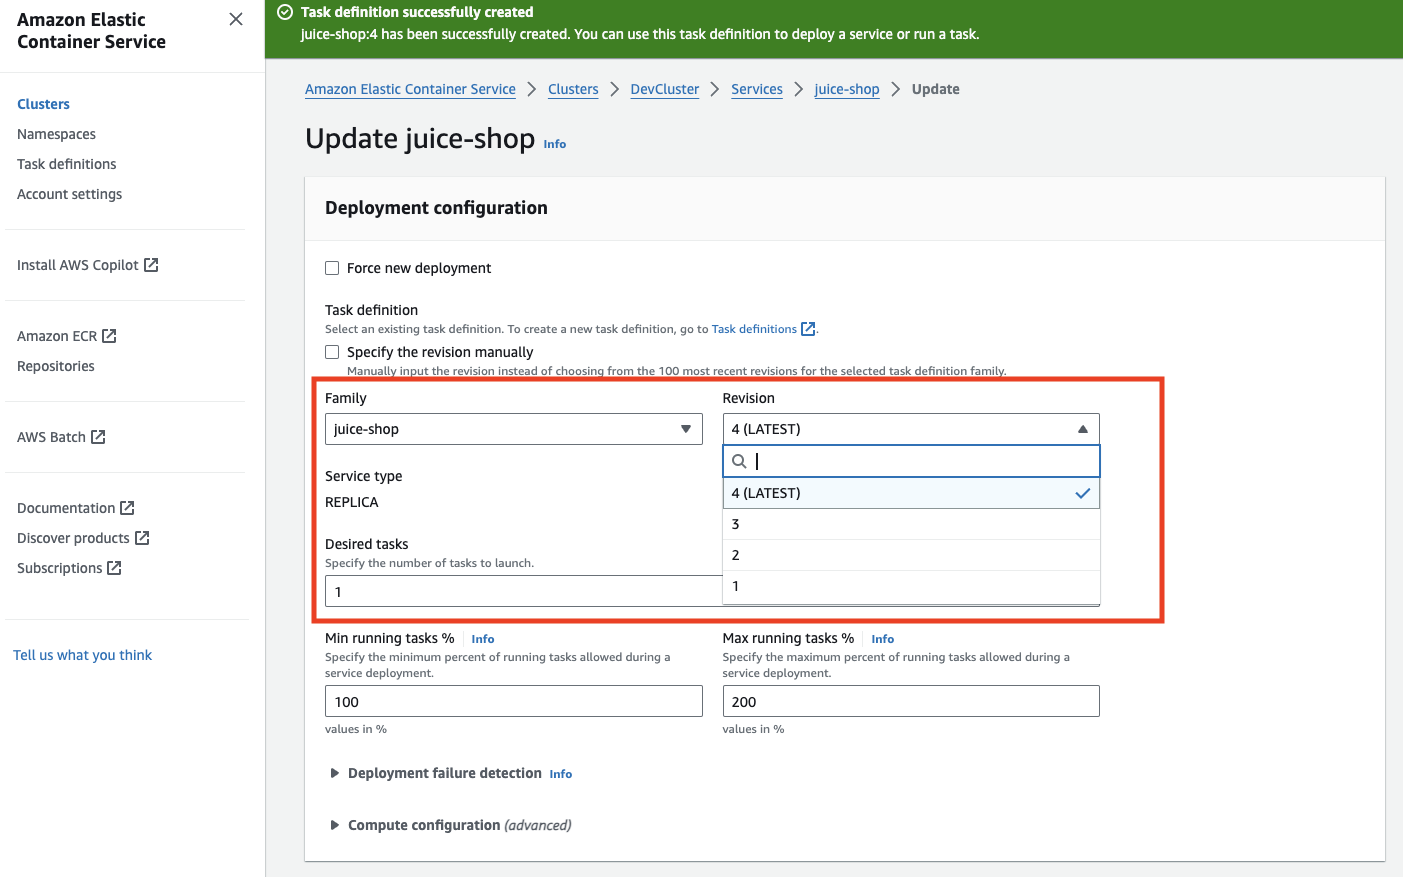Expand Compute configuration (advanced) section
This screenshot has width=1403, height=877.
[335, 826]
